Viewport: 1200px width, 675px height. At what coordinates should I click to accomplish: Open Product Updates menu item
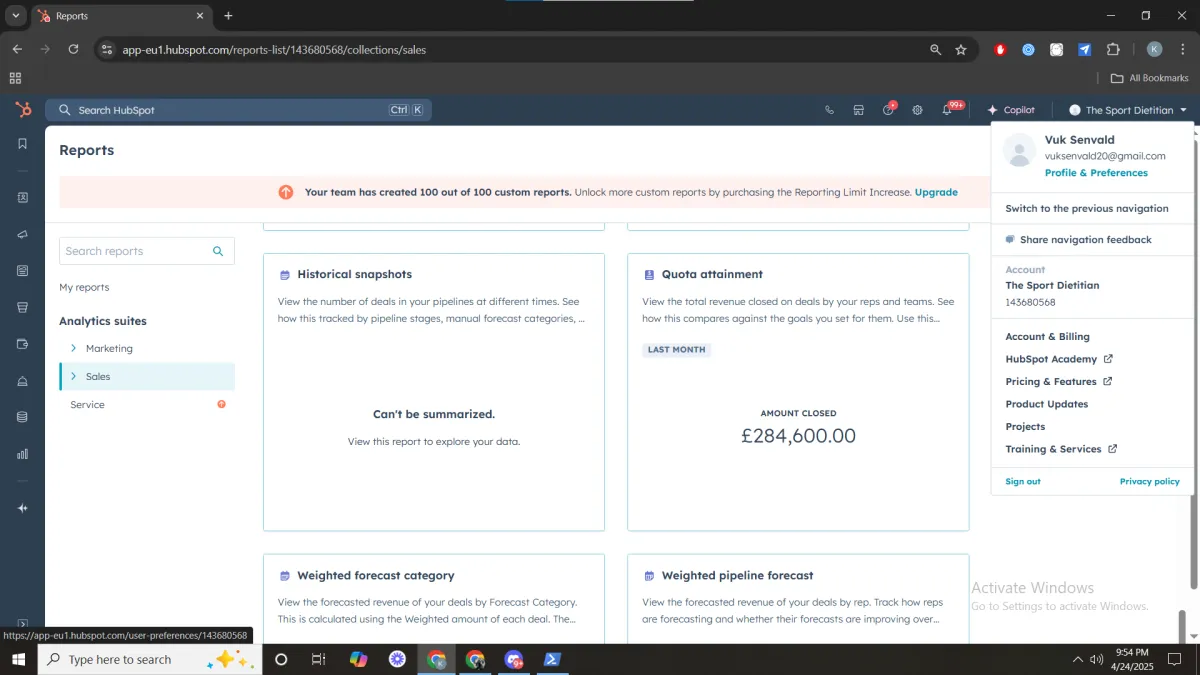(1046, 404)
